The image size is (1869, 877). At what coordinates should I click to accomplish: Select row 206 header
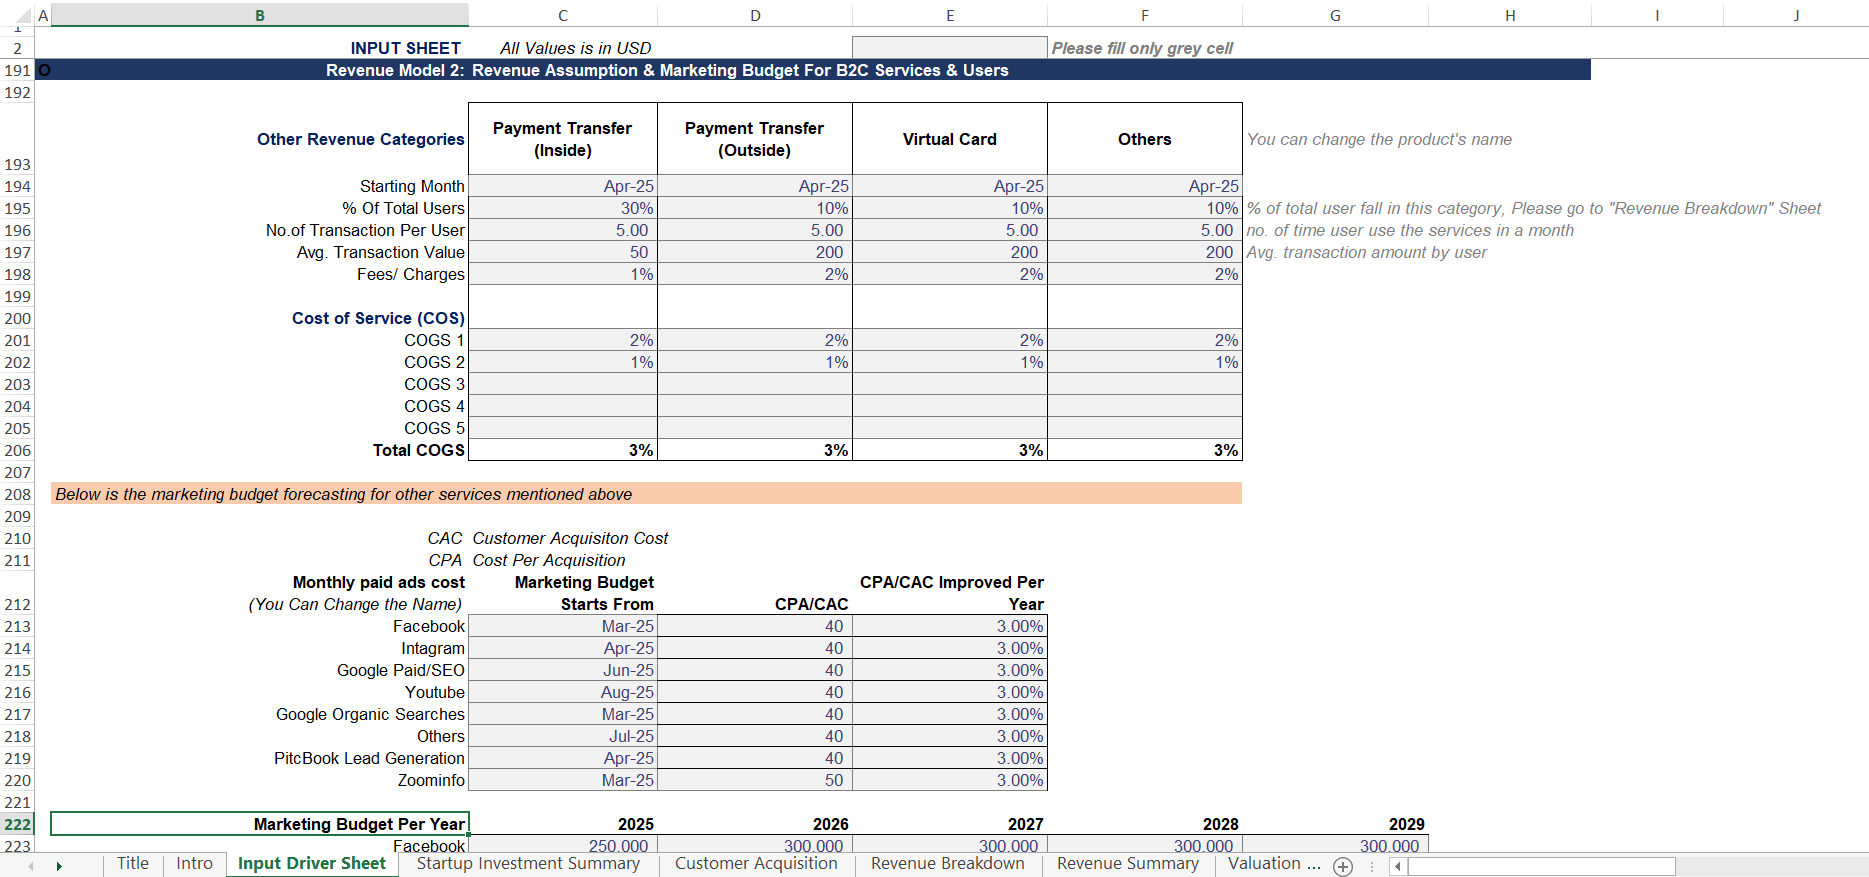click(17, 450)
